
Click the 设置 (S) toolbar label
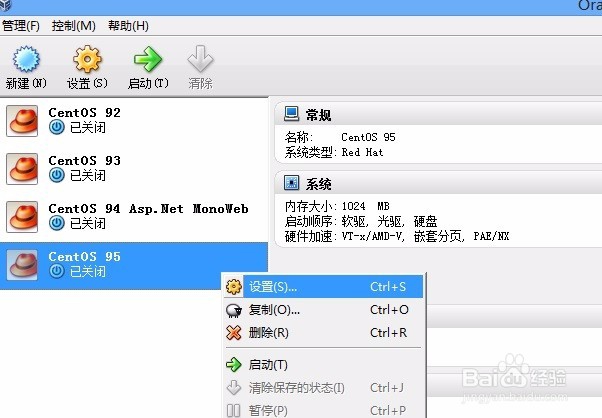tap(87, 83)
